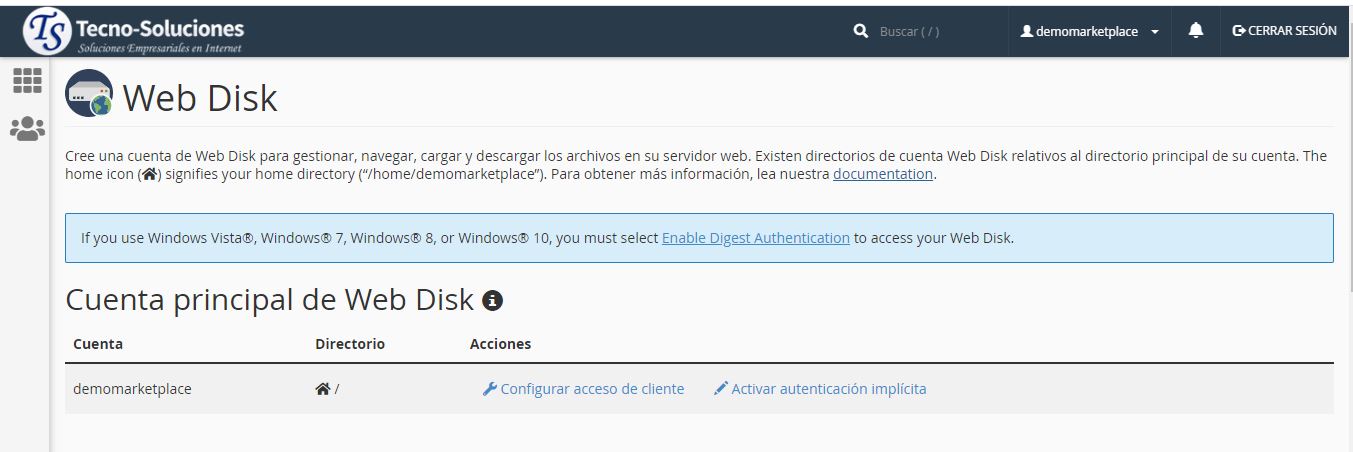Click the search magnifier icon
The width and height of the screenshot is (1353, 452).
861,32
